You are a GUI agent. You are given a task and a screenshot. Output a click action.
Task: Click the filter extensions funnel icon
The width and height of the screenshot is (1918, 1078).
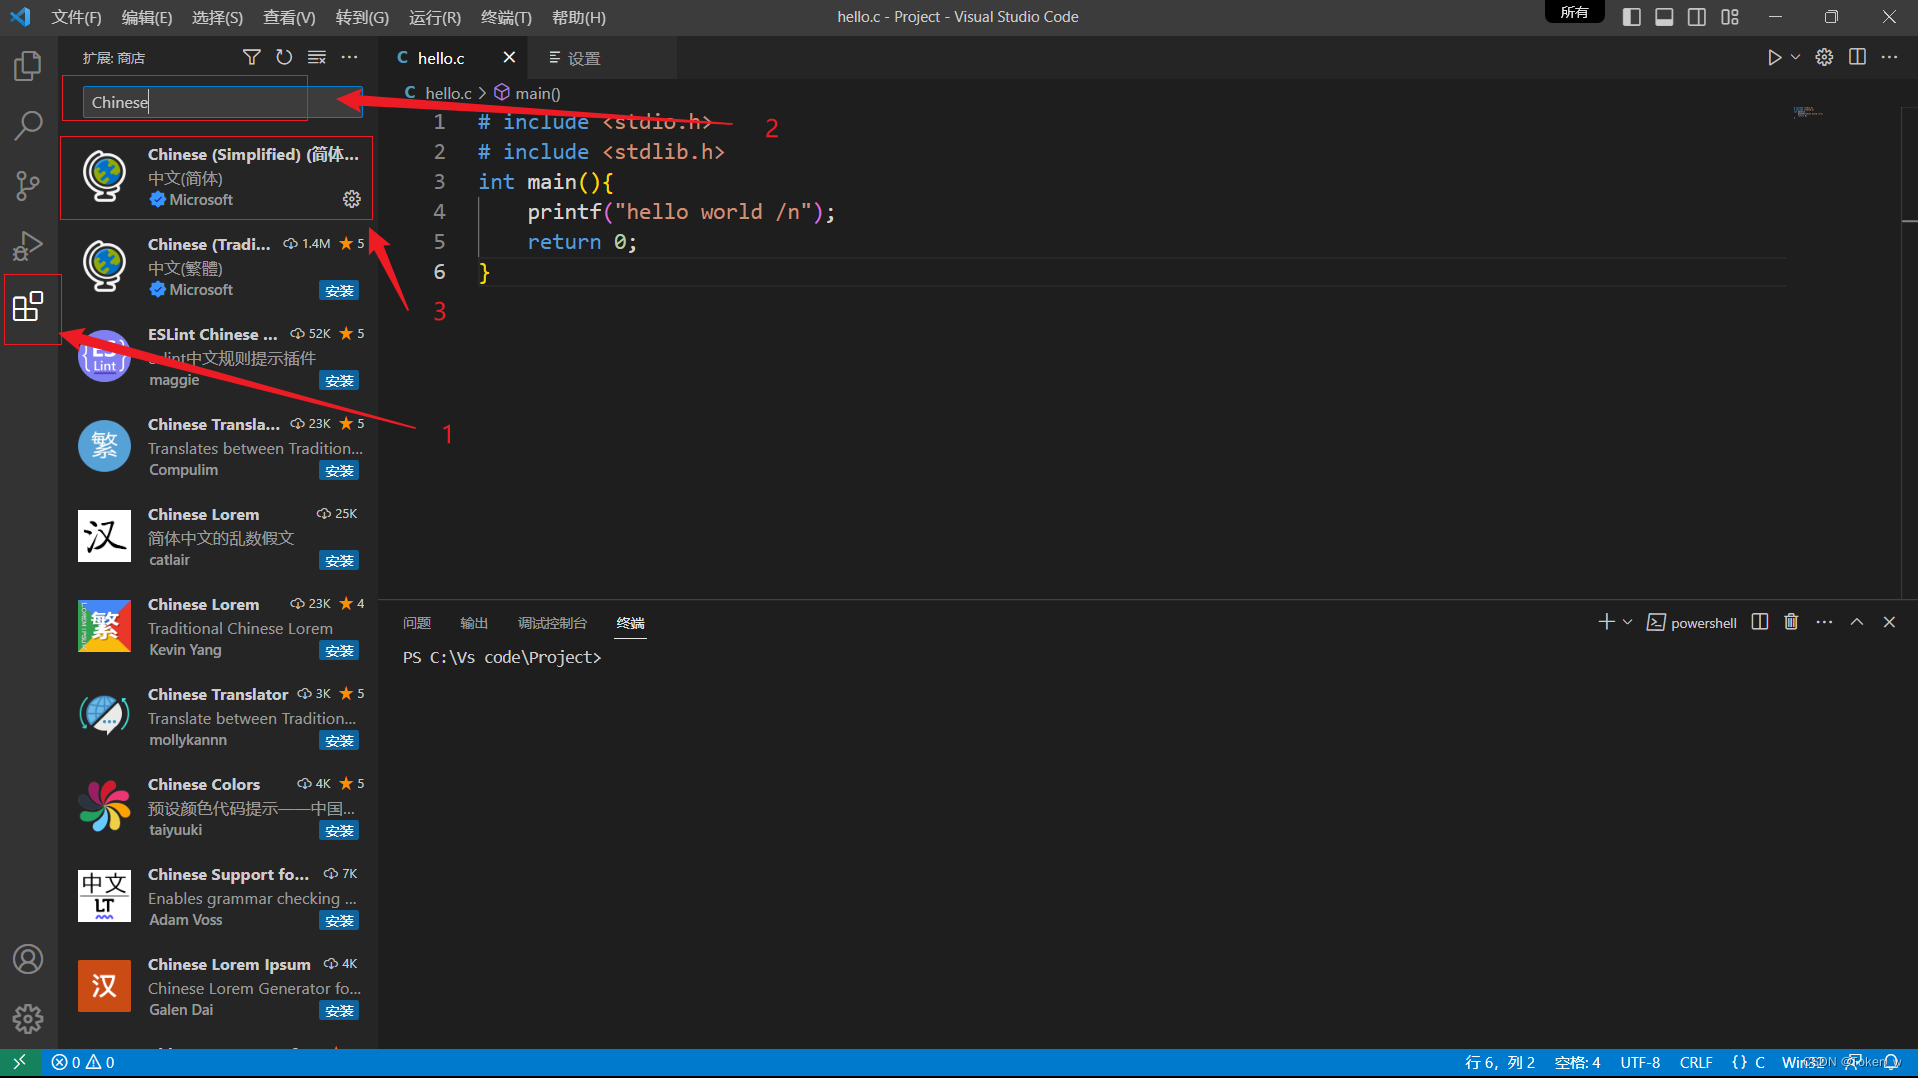click(x=252, y=57)
